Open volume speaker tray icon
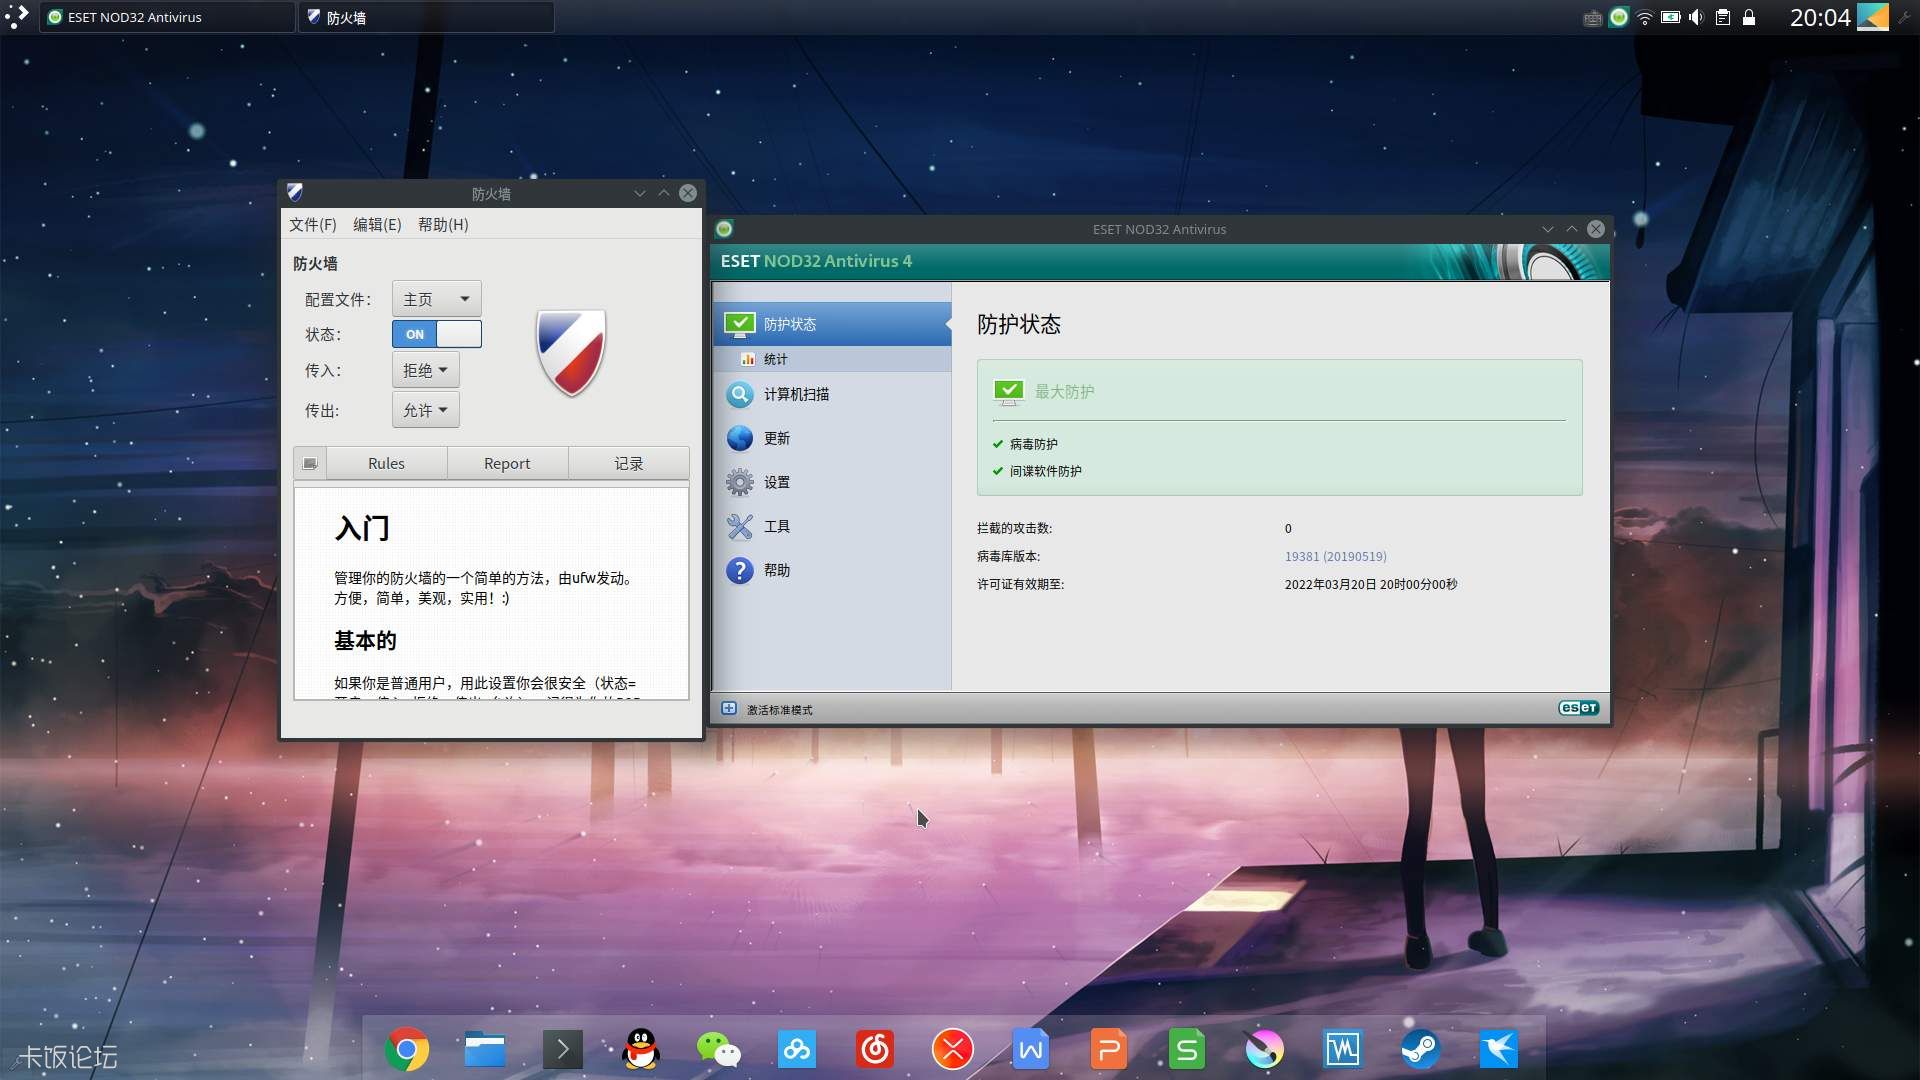Image resolution: width=1920 pixels, height=1080 pixels. tap(1696, 18)
